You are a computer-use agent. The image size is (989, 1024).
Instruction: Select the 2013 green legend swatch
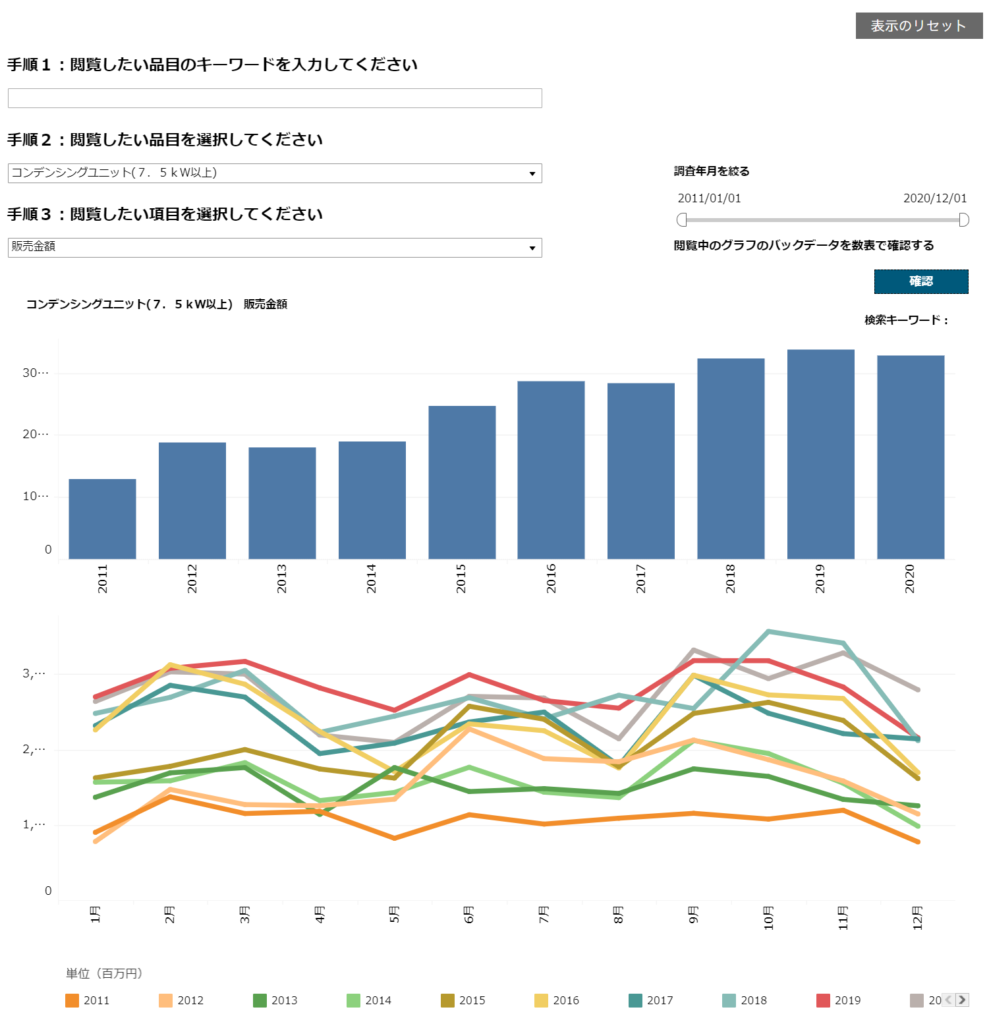[x=259, y=1000]
